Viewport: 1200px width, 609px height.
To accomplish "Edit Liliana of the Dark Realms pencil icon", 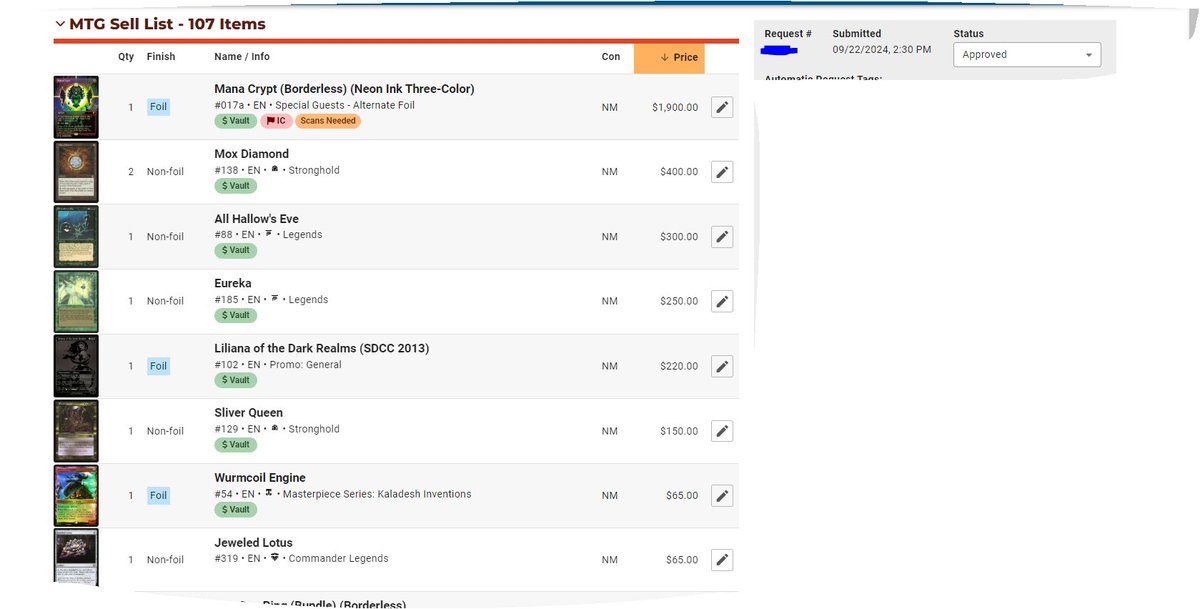I will tap(722, 366).
